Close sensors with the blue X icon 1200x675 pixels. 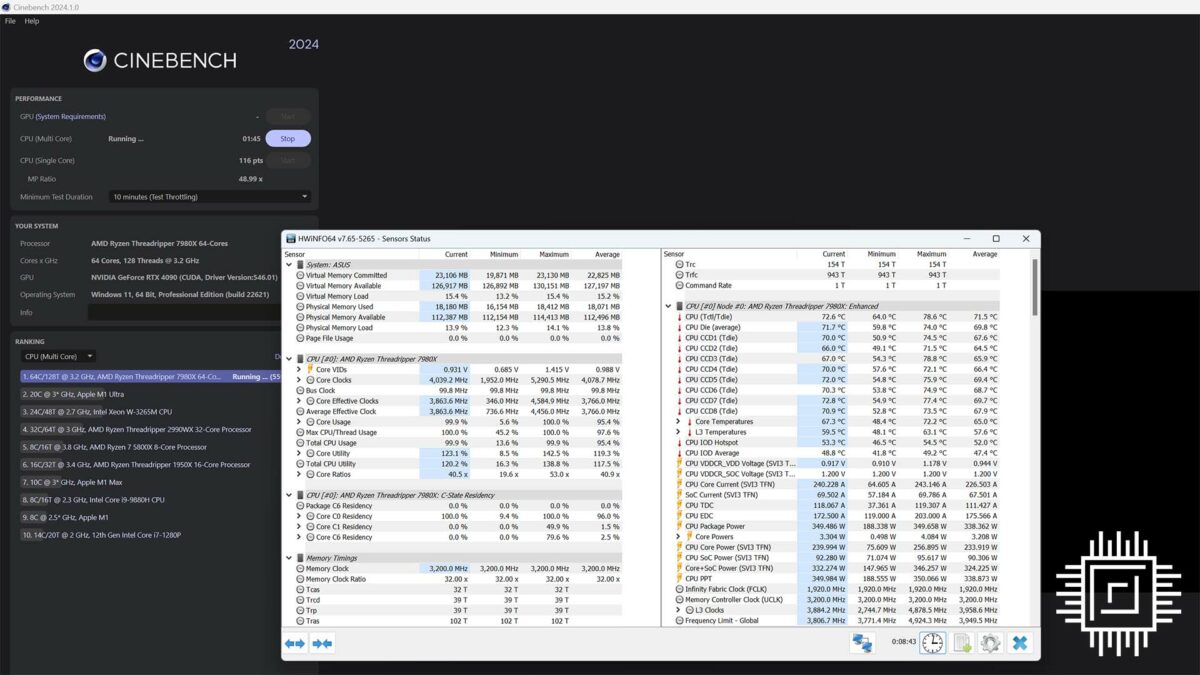[1019, 643]
